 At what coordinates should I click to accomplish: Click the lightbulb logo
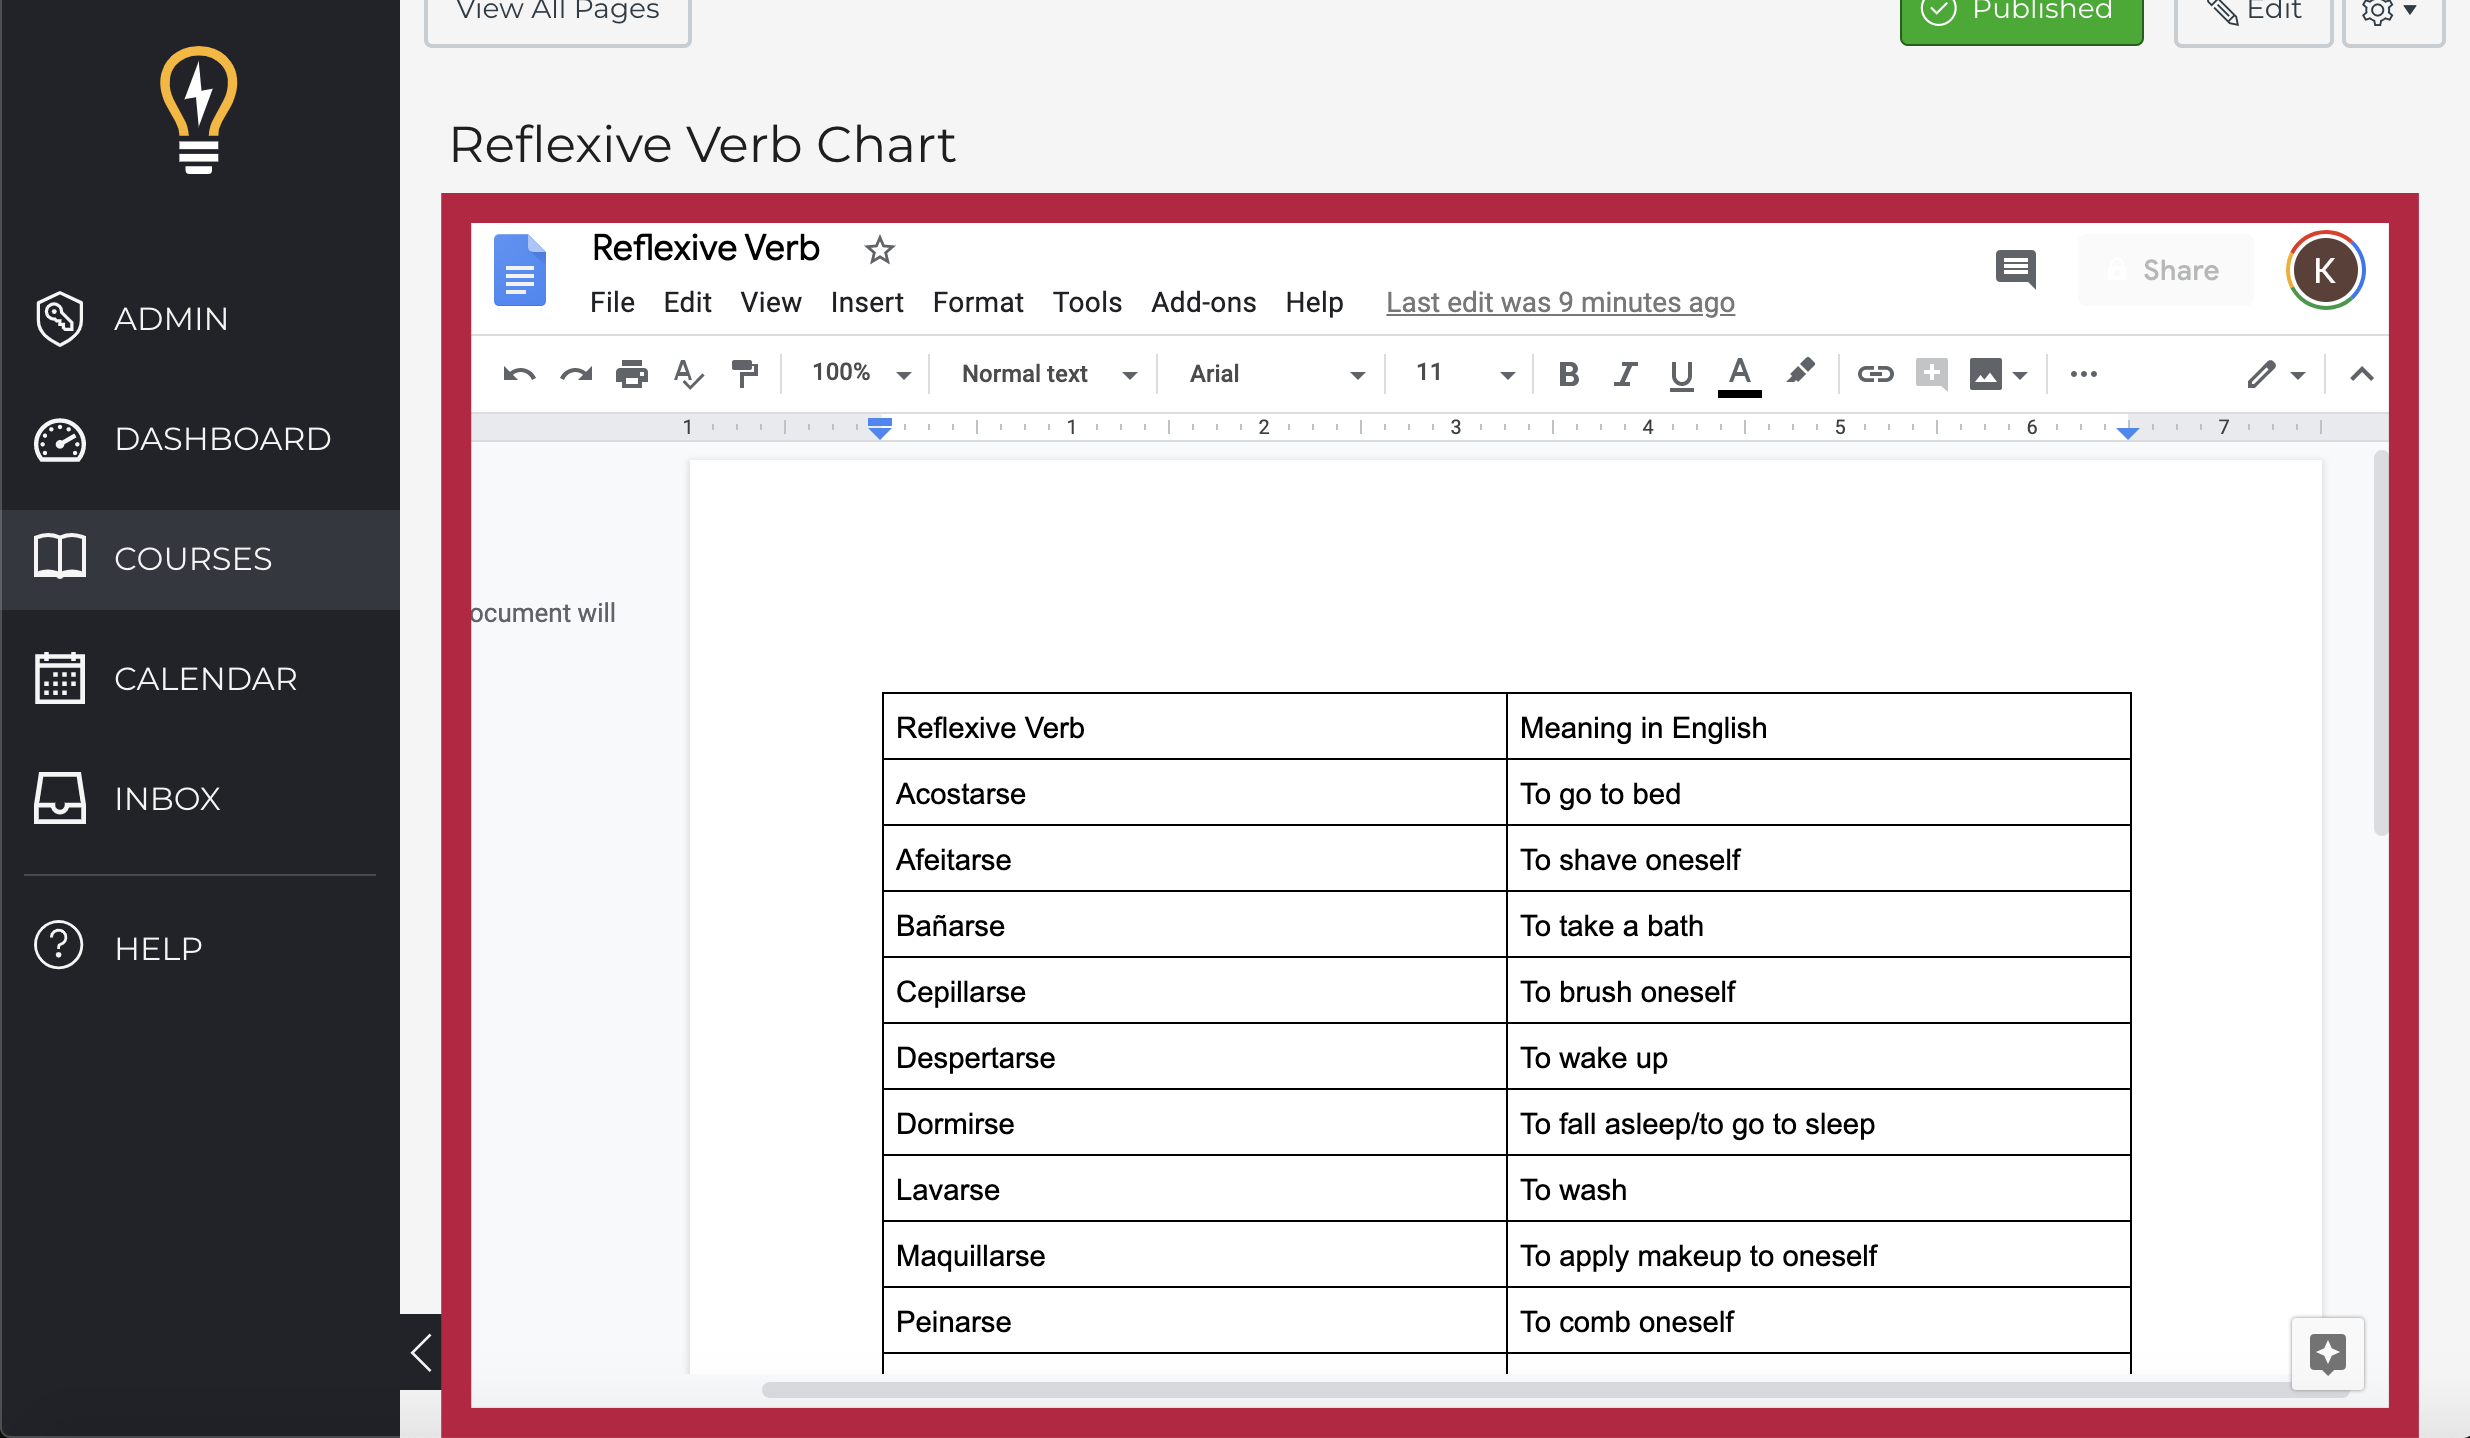pos(199,110)
